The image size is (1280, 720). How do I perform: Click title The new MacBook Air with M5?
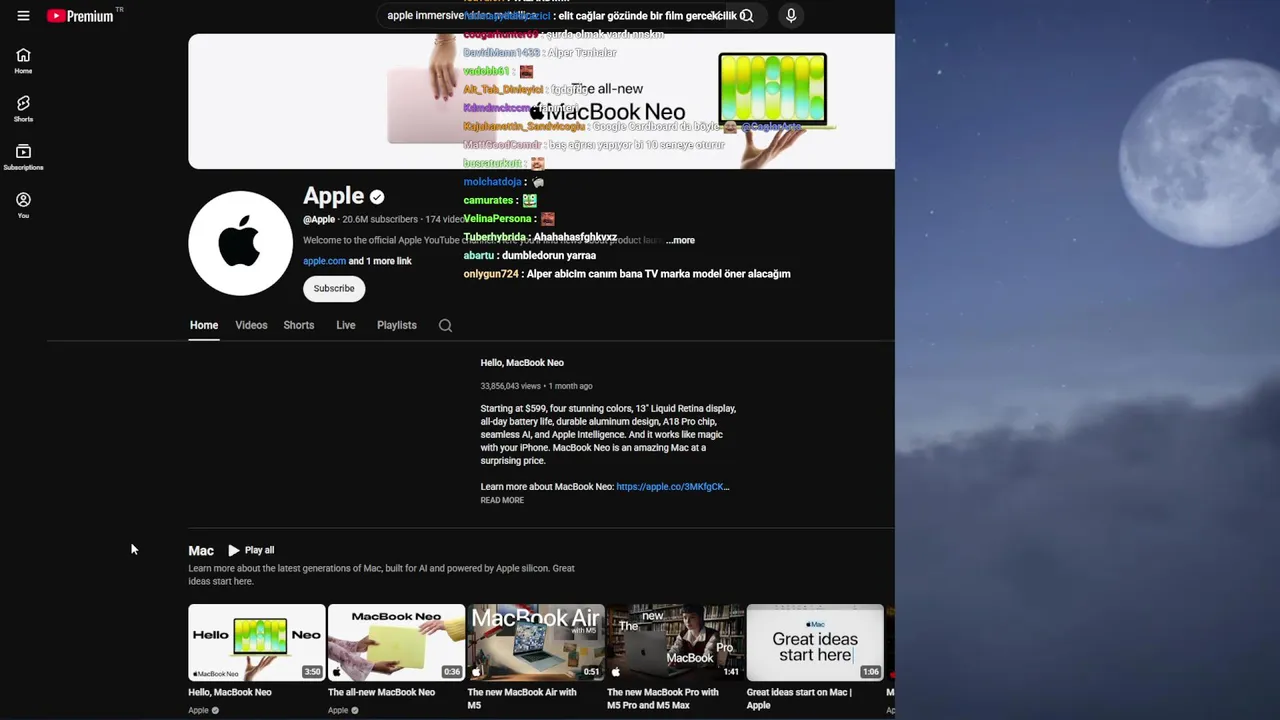pyautogui.click(x=522, y=698)
